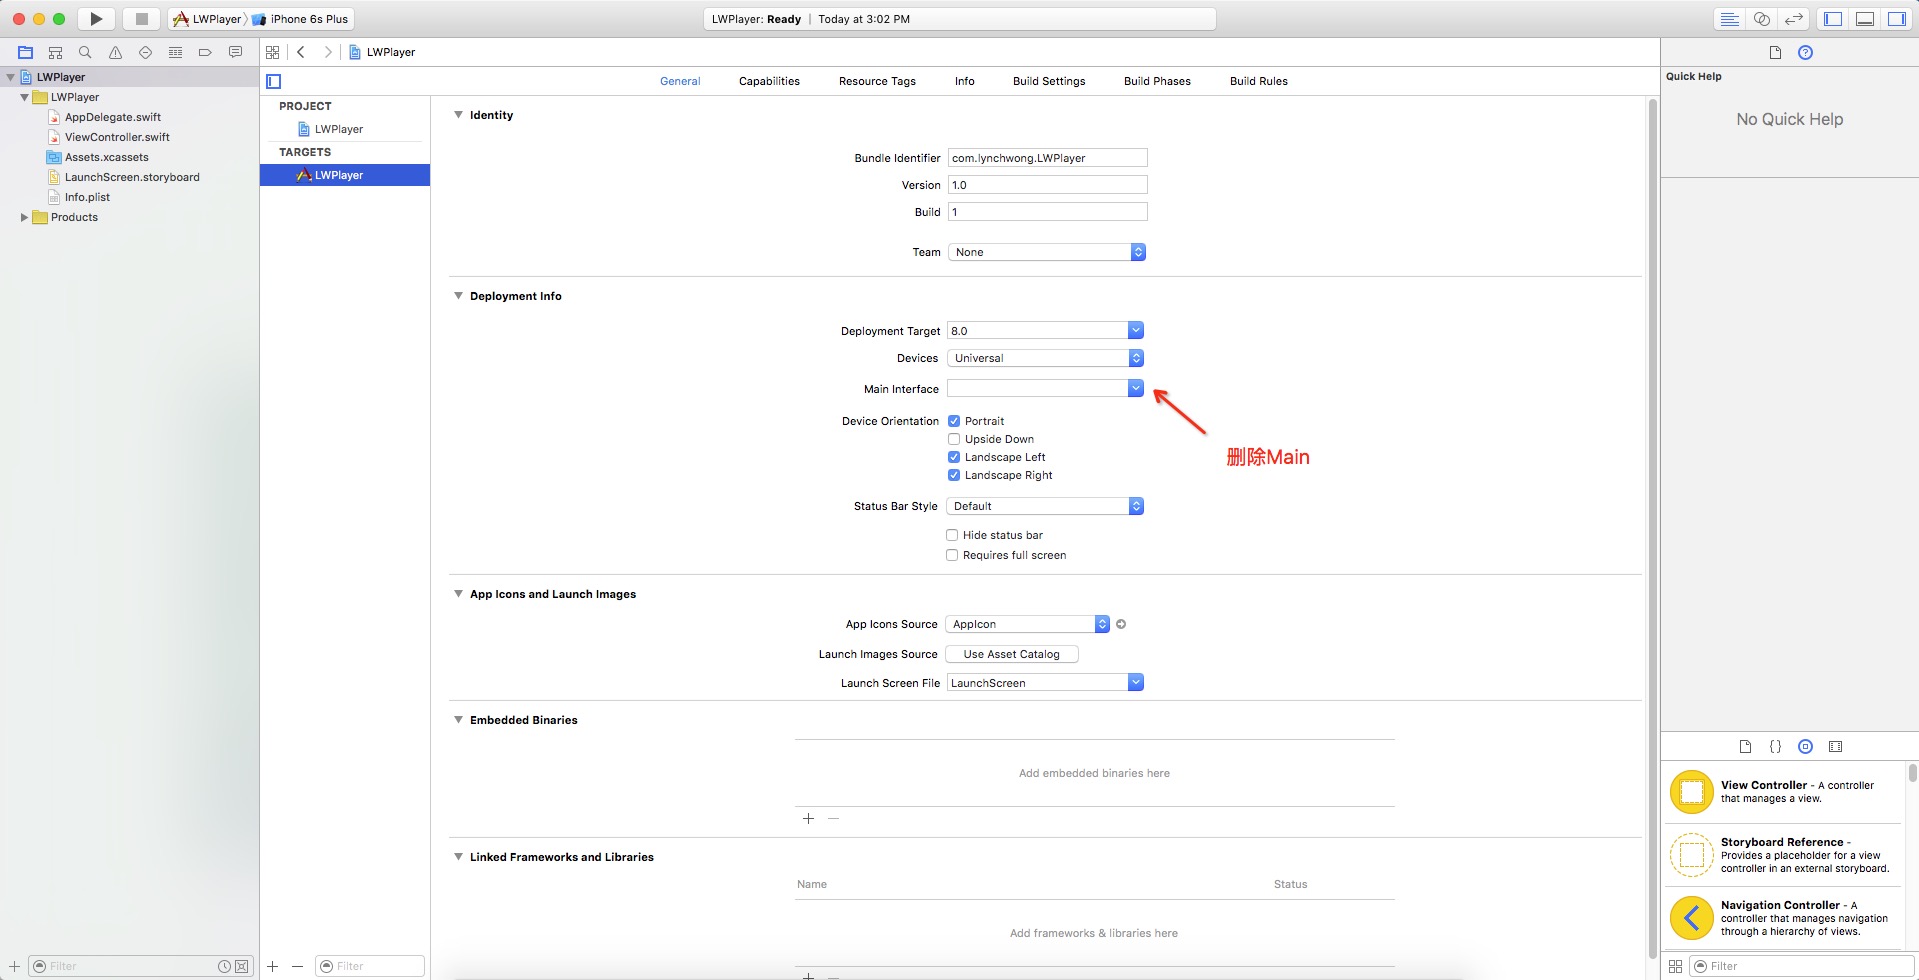Go to AppIcon asset arrow button
Image resolution: width=1919 pixels, height=980 pixels.
pos(1121,624)
